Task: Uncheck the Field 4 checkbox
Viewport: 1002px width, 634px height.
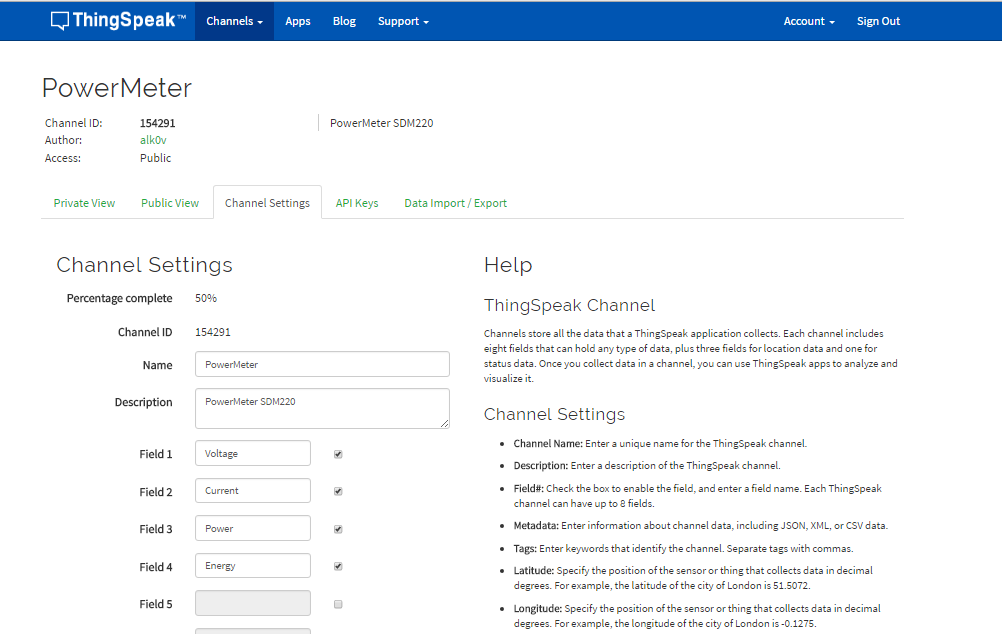Action: pos(338,566)
